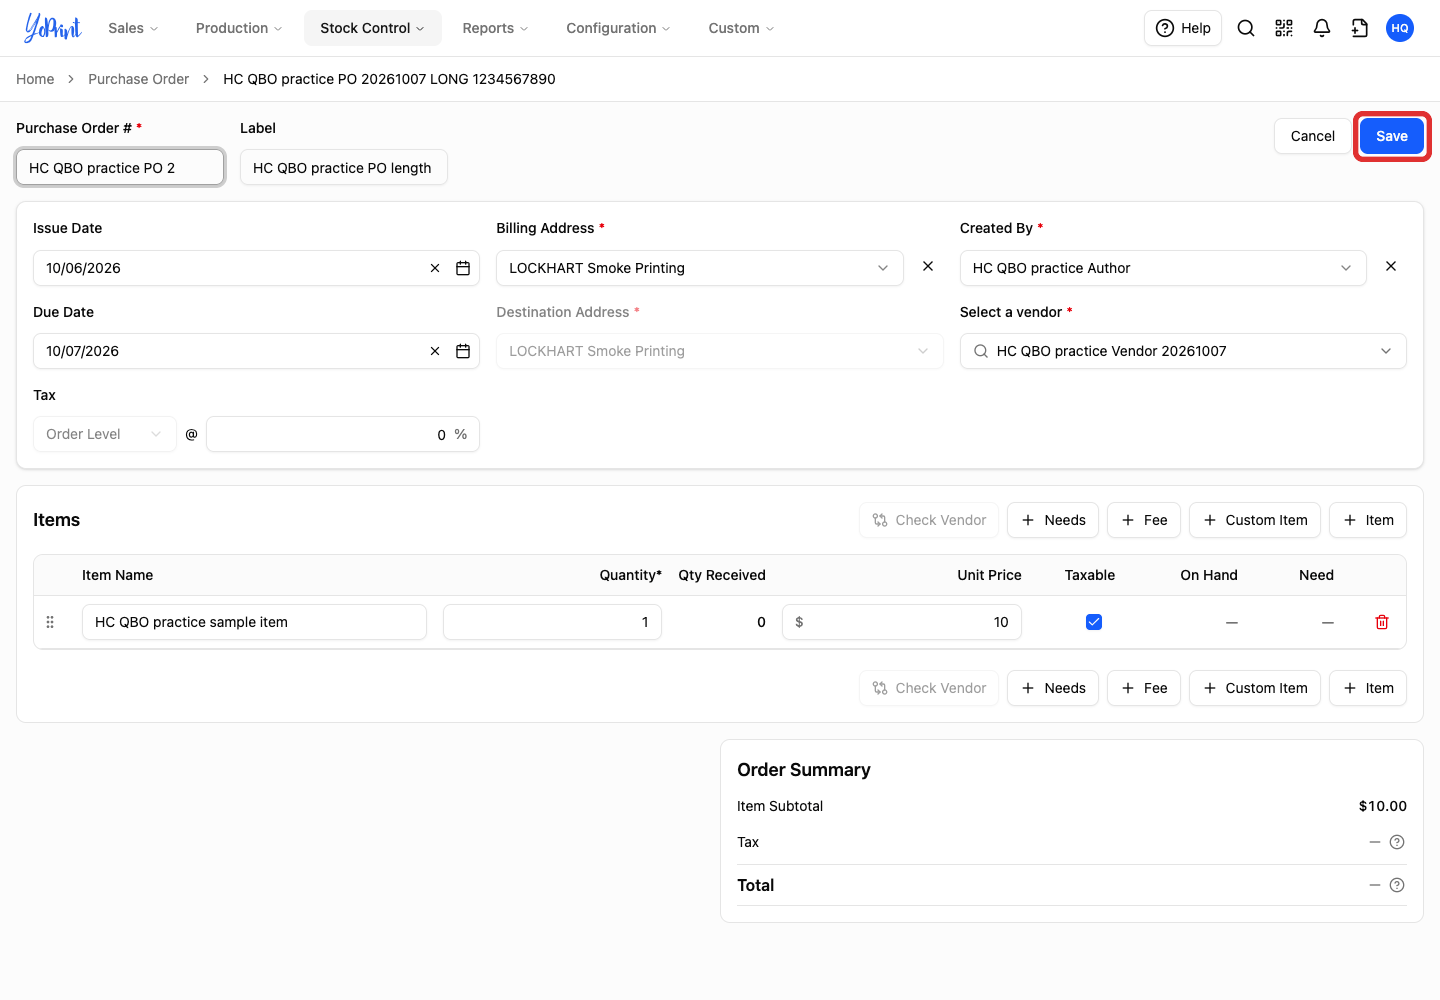1440x1000 pixels.
Task: Click the Save button
Action: click(1392, 136)
